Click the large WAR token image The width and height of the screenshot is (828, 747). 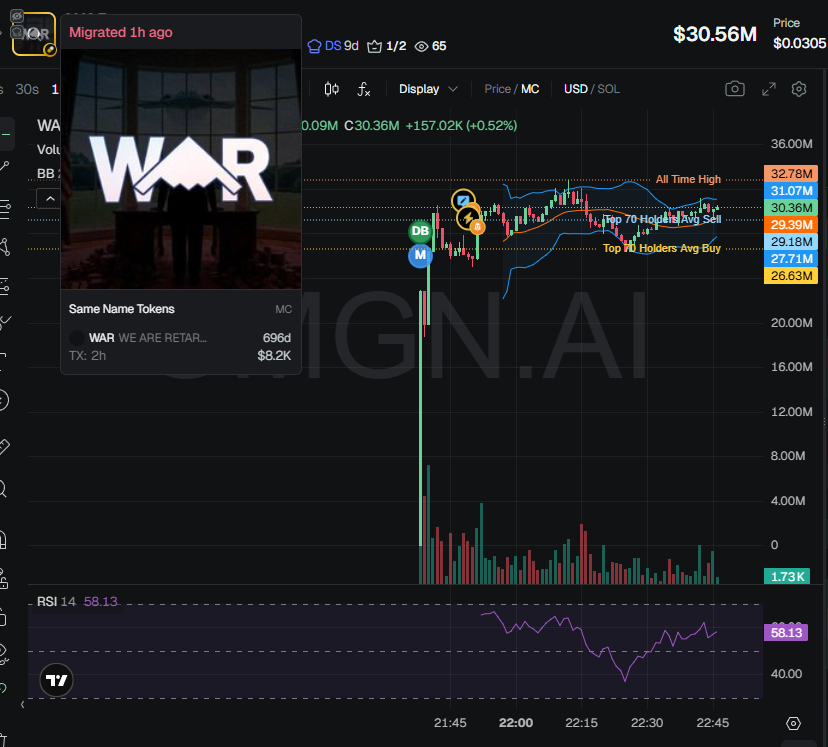[181, 169]
